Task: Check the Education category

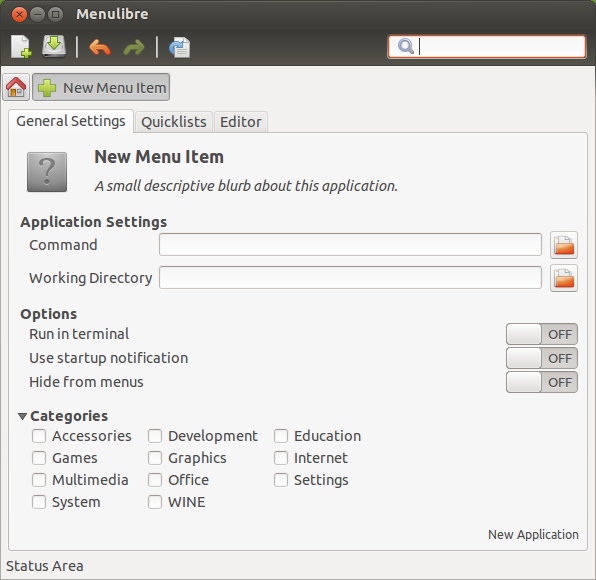Action: pyautogui.click(x=281, y=436)
